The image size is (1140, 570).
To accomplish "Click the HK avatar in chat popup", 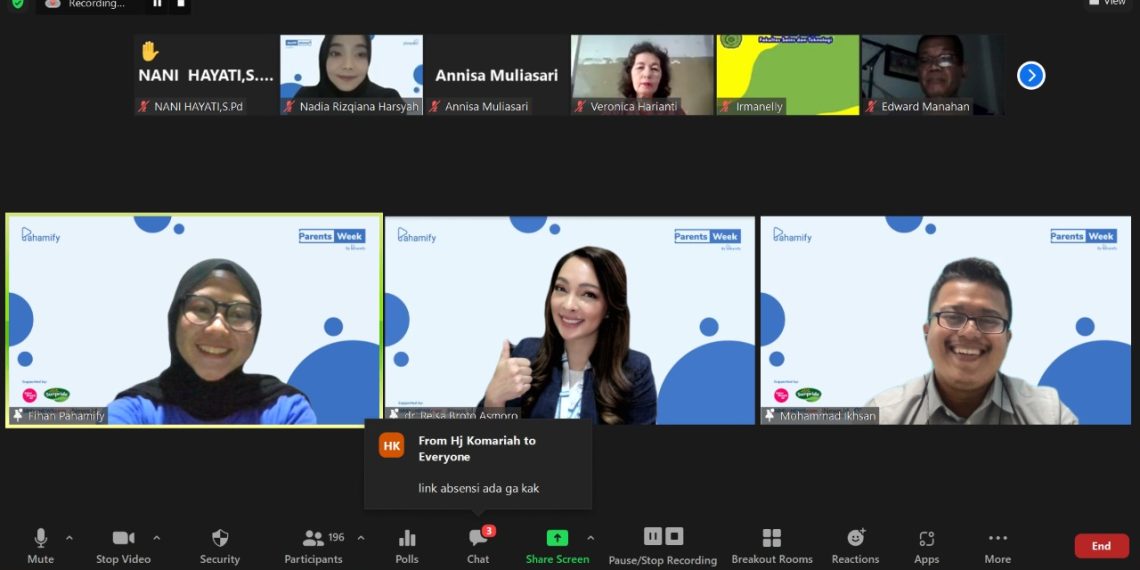I will [392, 446].
